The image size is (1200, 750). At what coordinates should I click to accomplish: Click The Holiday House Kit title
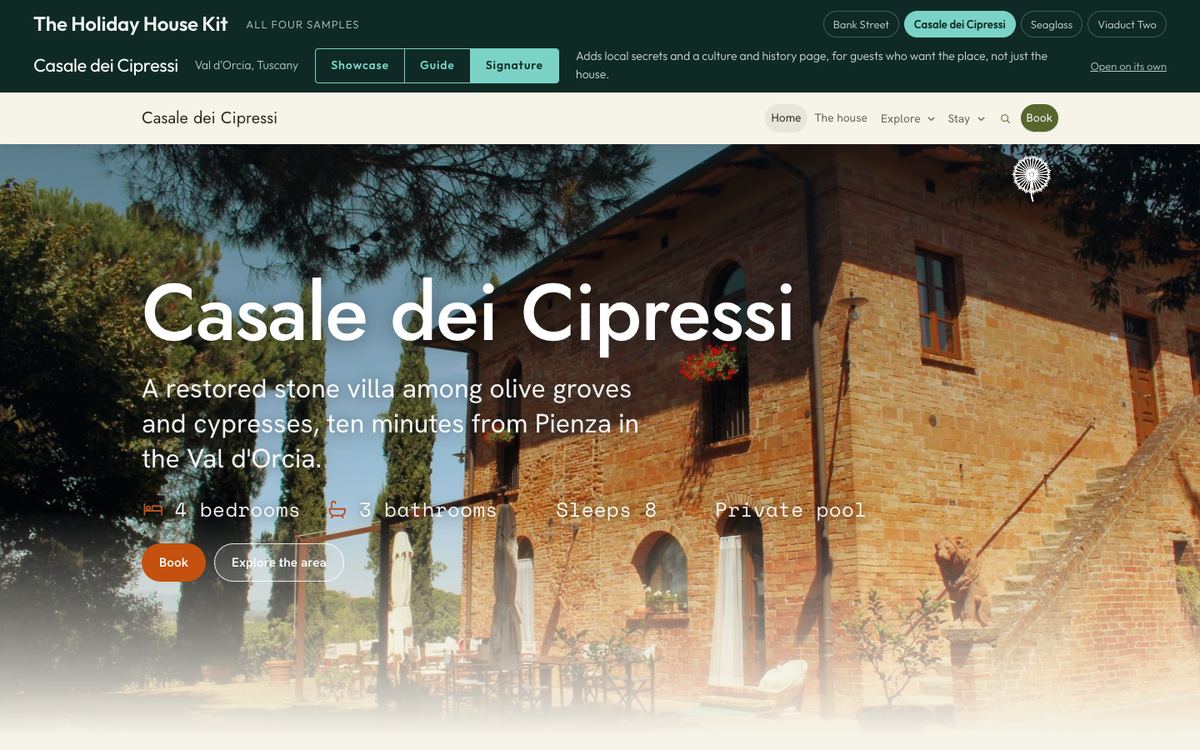(x=131, y=24)
